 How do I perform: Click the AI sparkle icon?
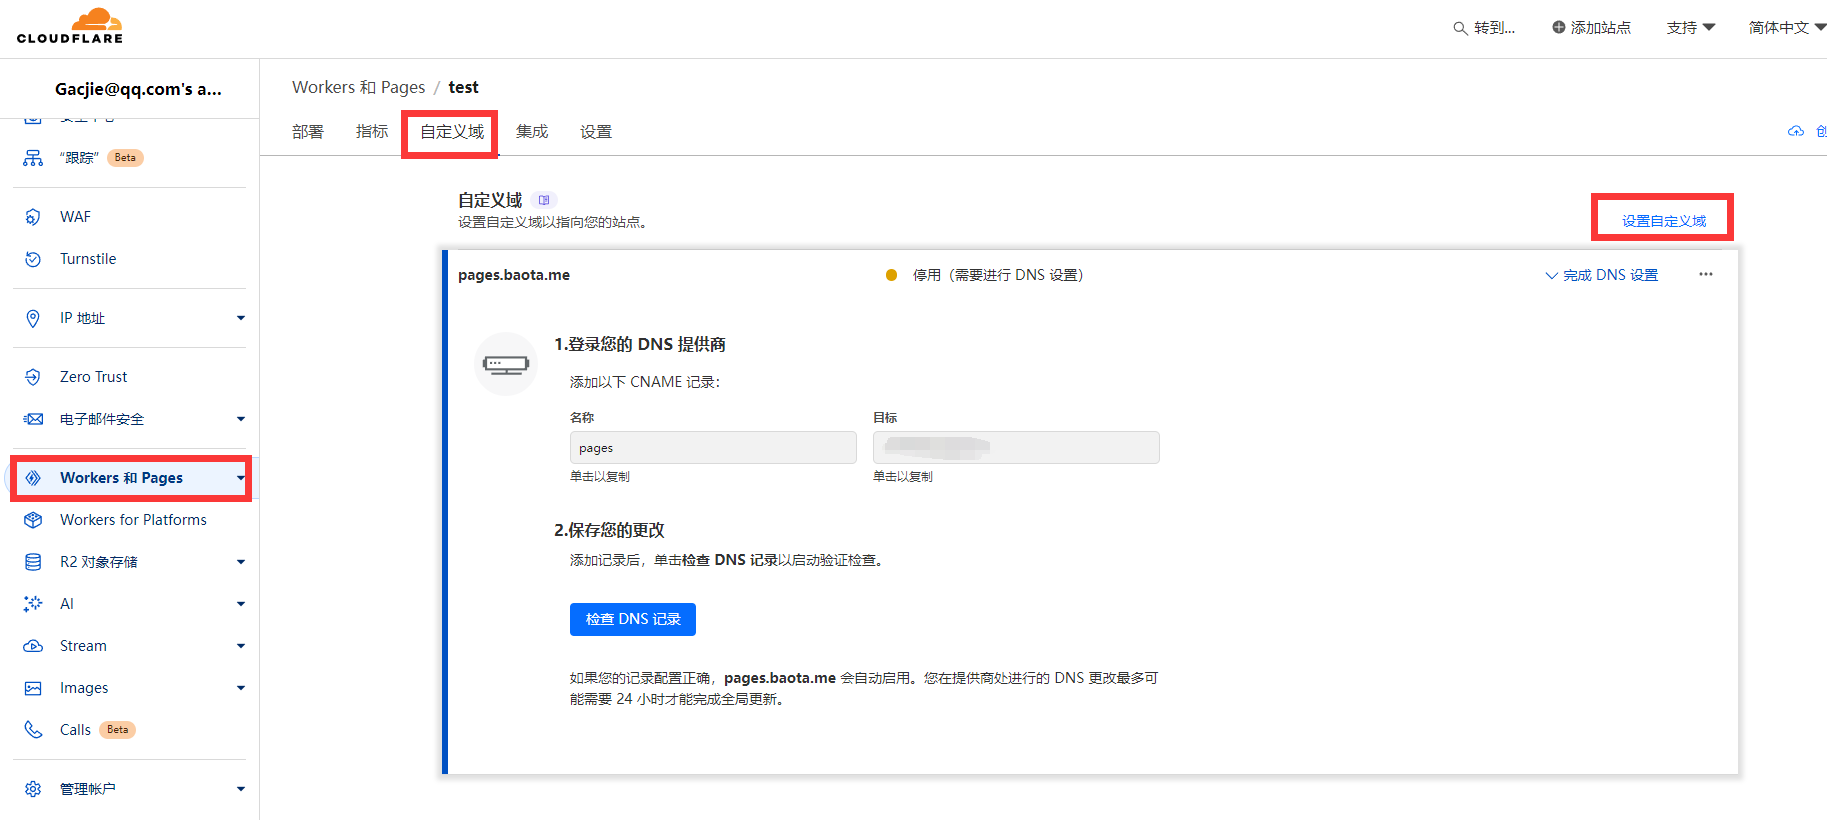(33, 604)
